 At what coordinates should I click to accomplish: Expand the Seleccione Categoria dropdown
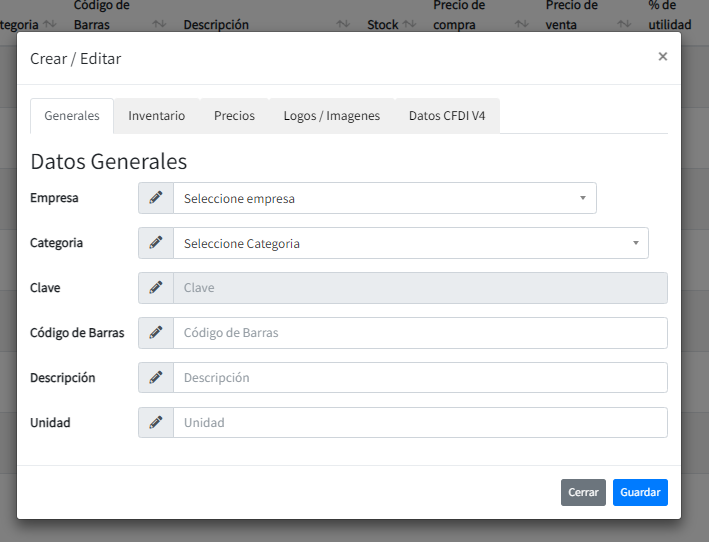411,243
